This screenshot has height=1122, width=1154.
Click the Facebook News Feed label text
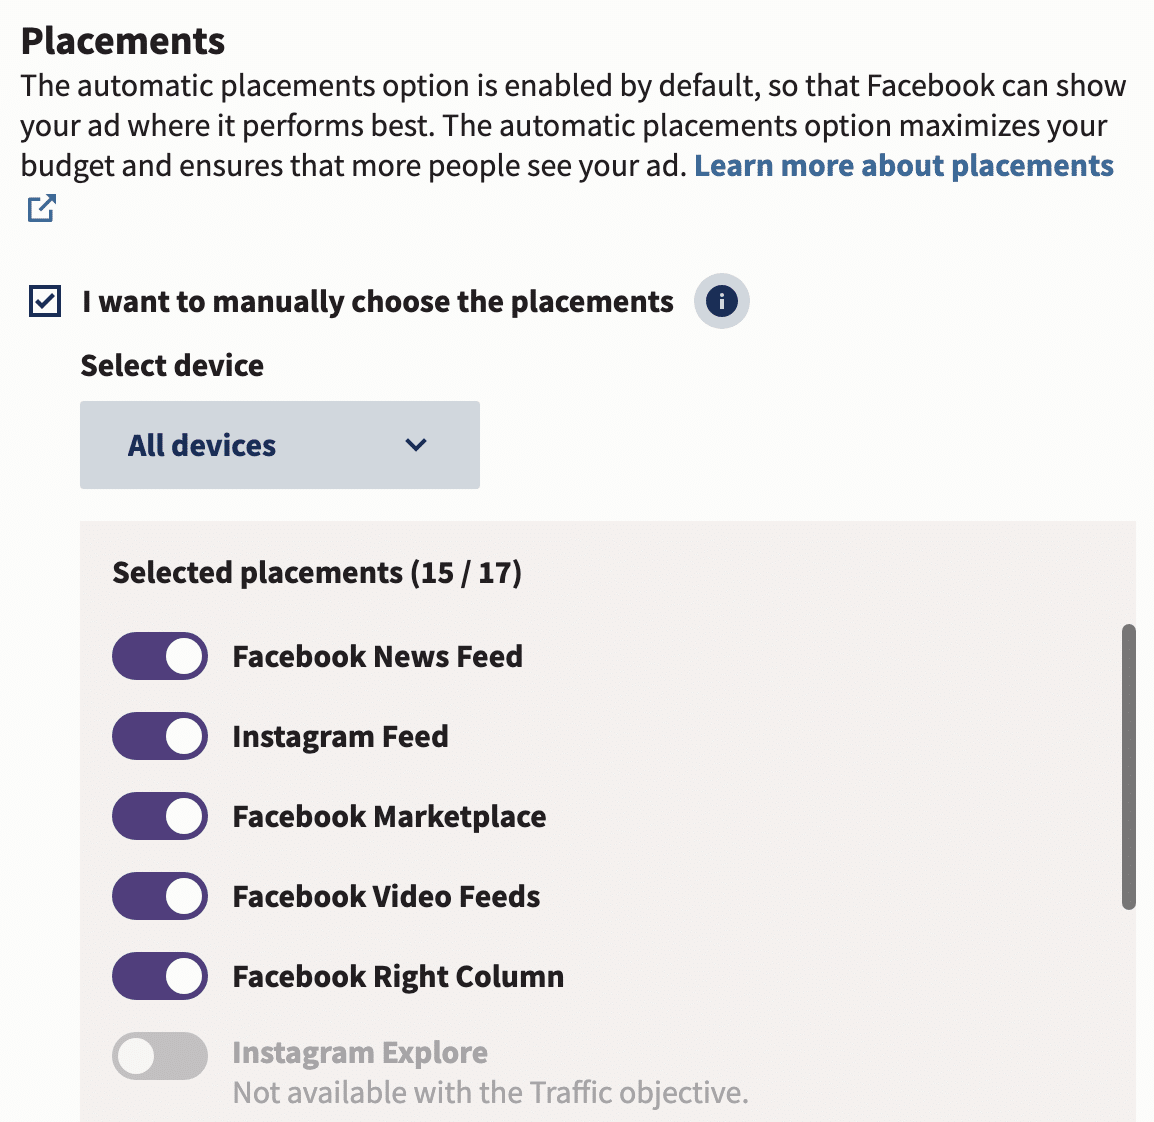377,656
